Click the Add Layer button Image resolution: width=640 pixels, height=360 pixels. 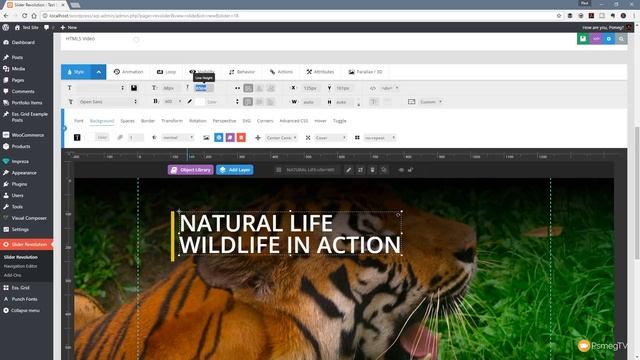click(x=235, y=170)
